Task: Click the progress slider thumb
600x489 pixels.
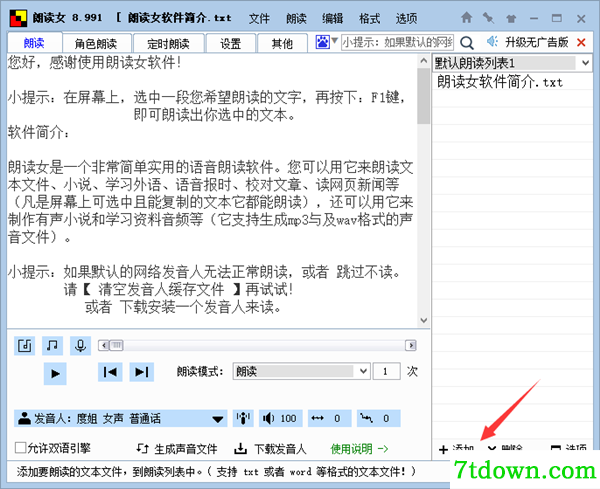Action: click(116, 346)
